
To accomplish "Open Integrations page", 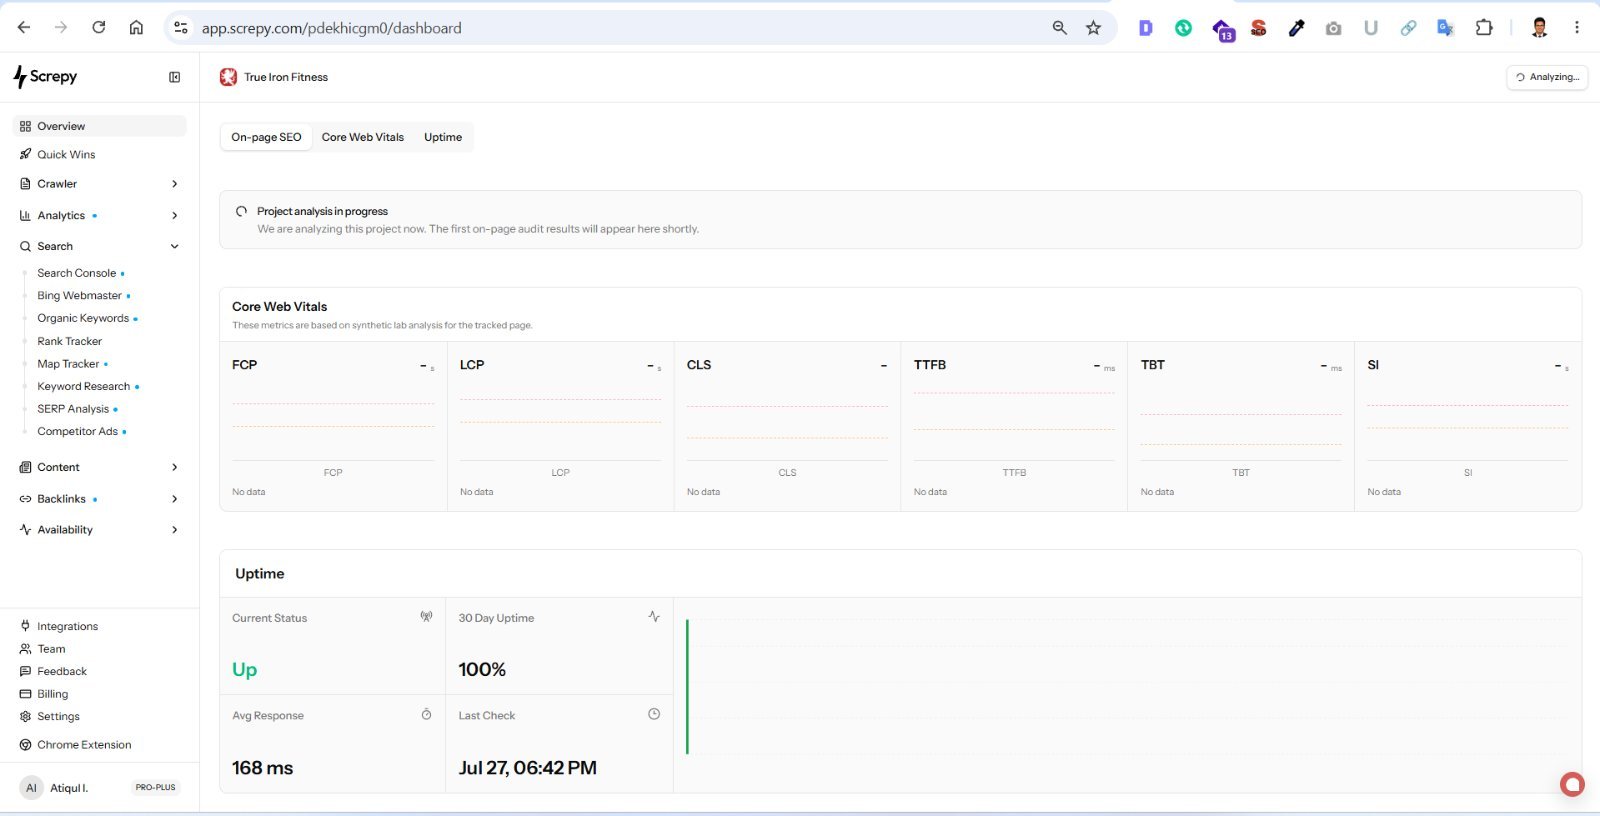I will tap(68, 627).
